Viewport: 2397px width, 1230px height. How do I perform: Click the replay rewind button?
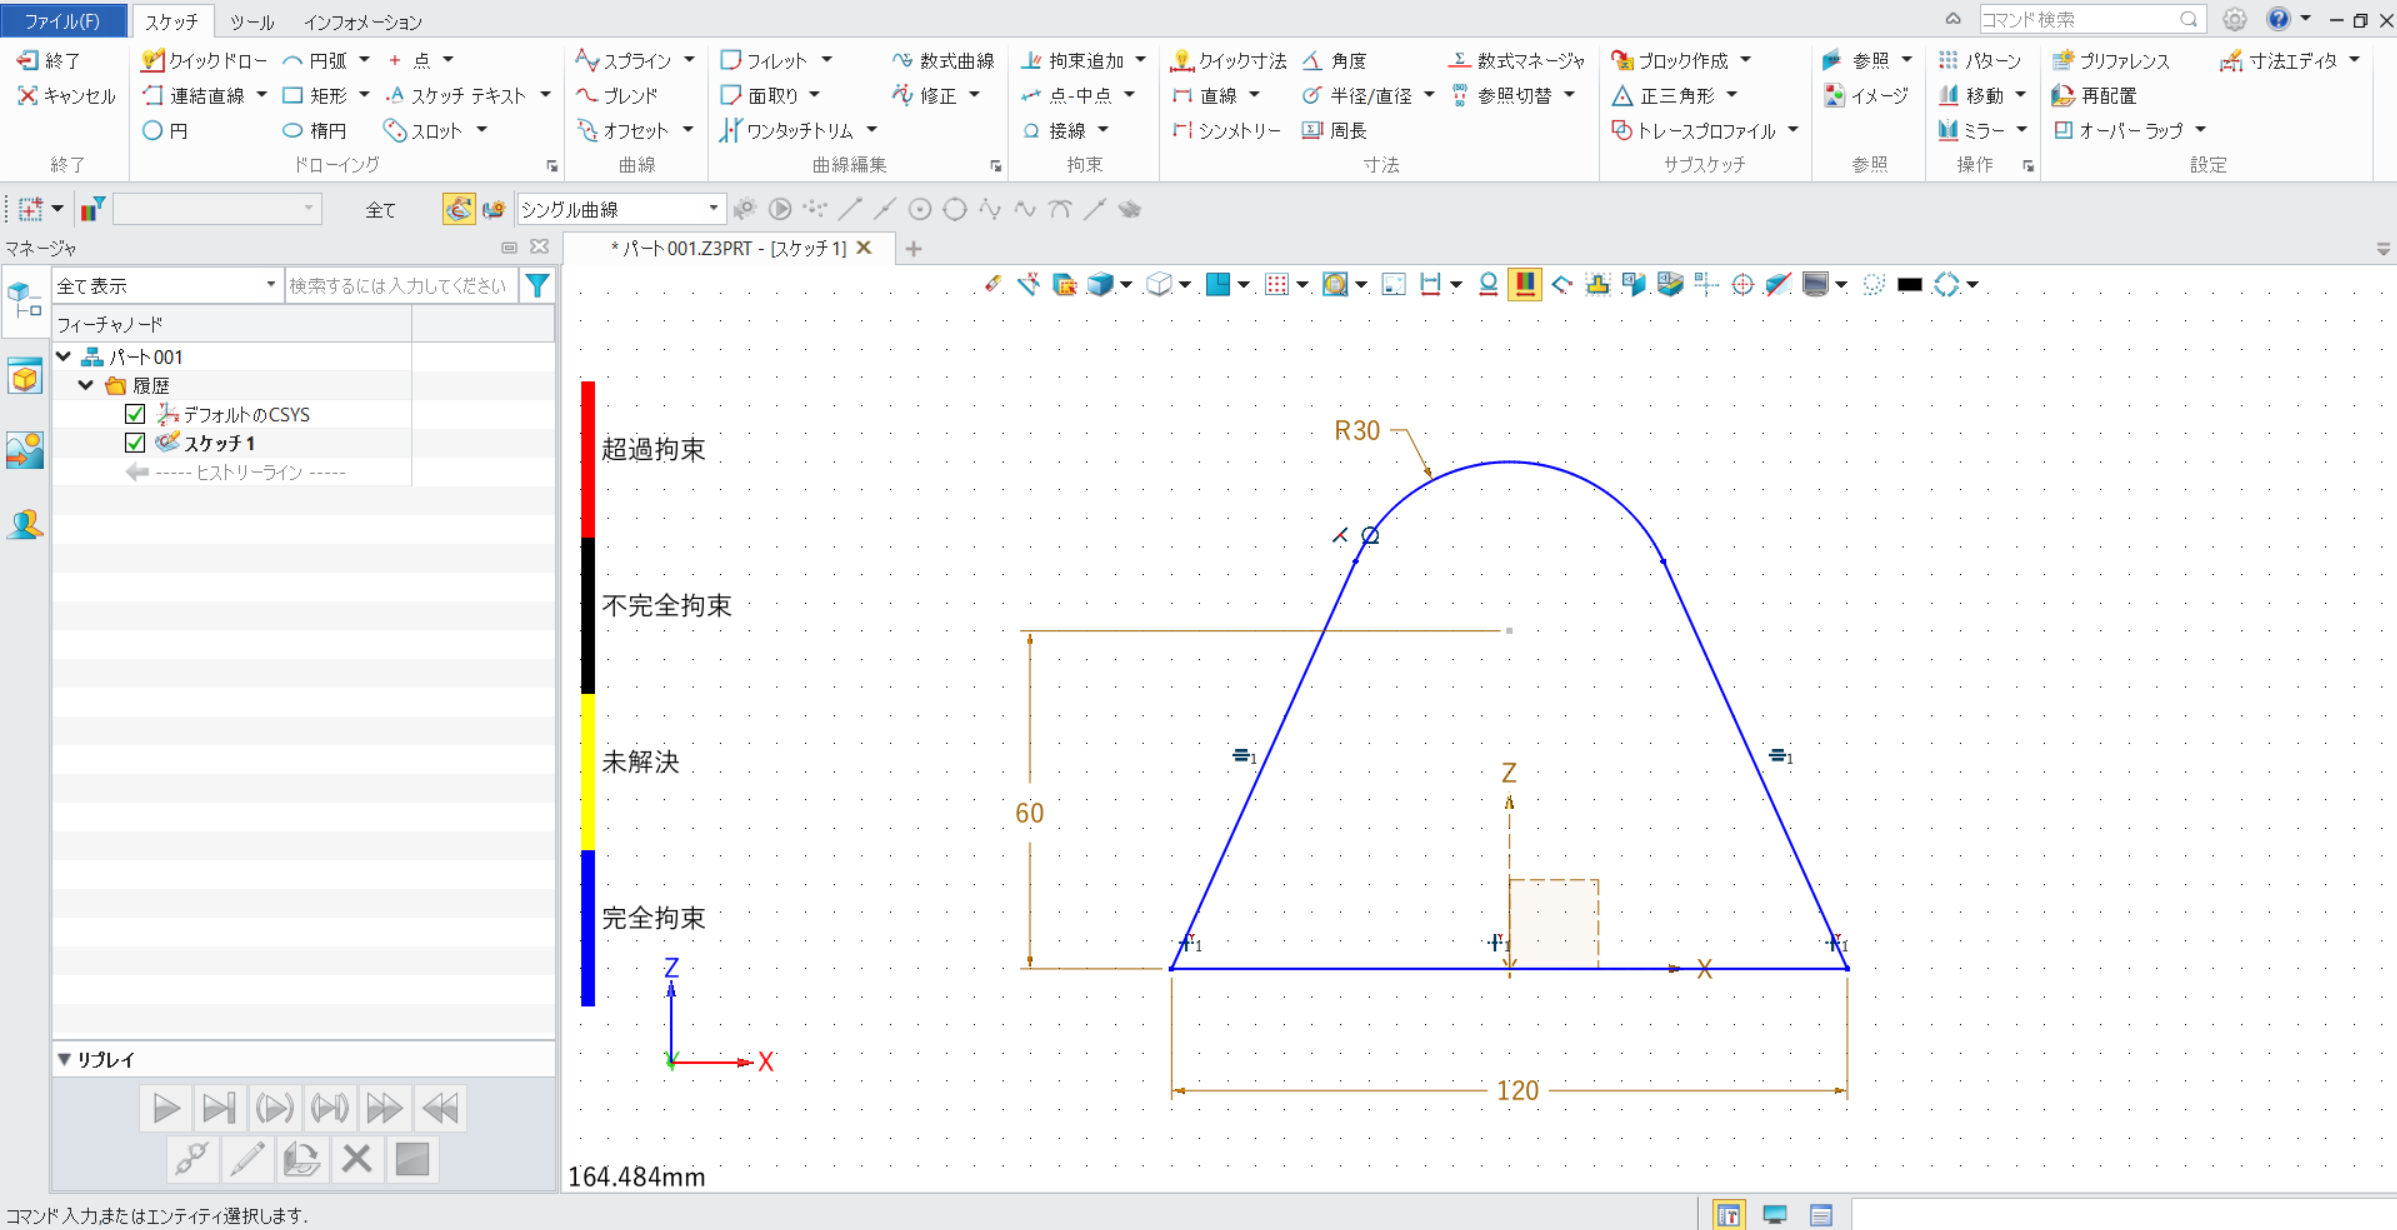(440, 1108)
